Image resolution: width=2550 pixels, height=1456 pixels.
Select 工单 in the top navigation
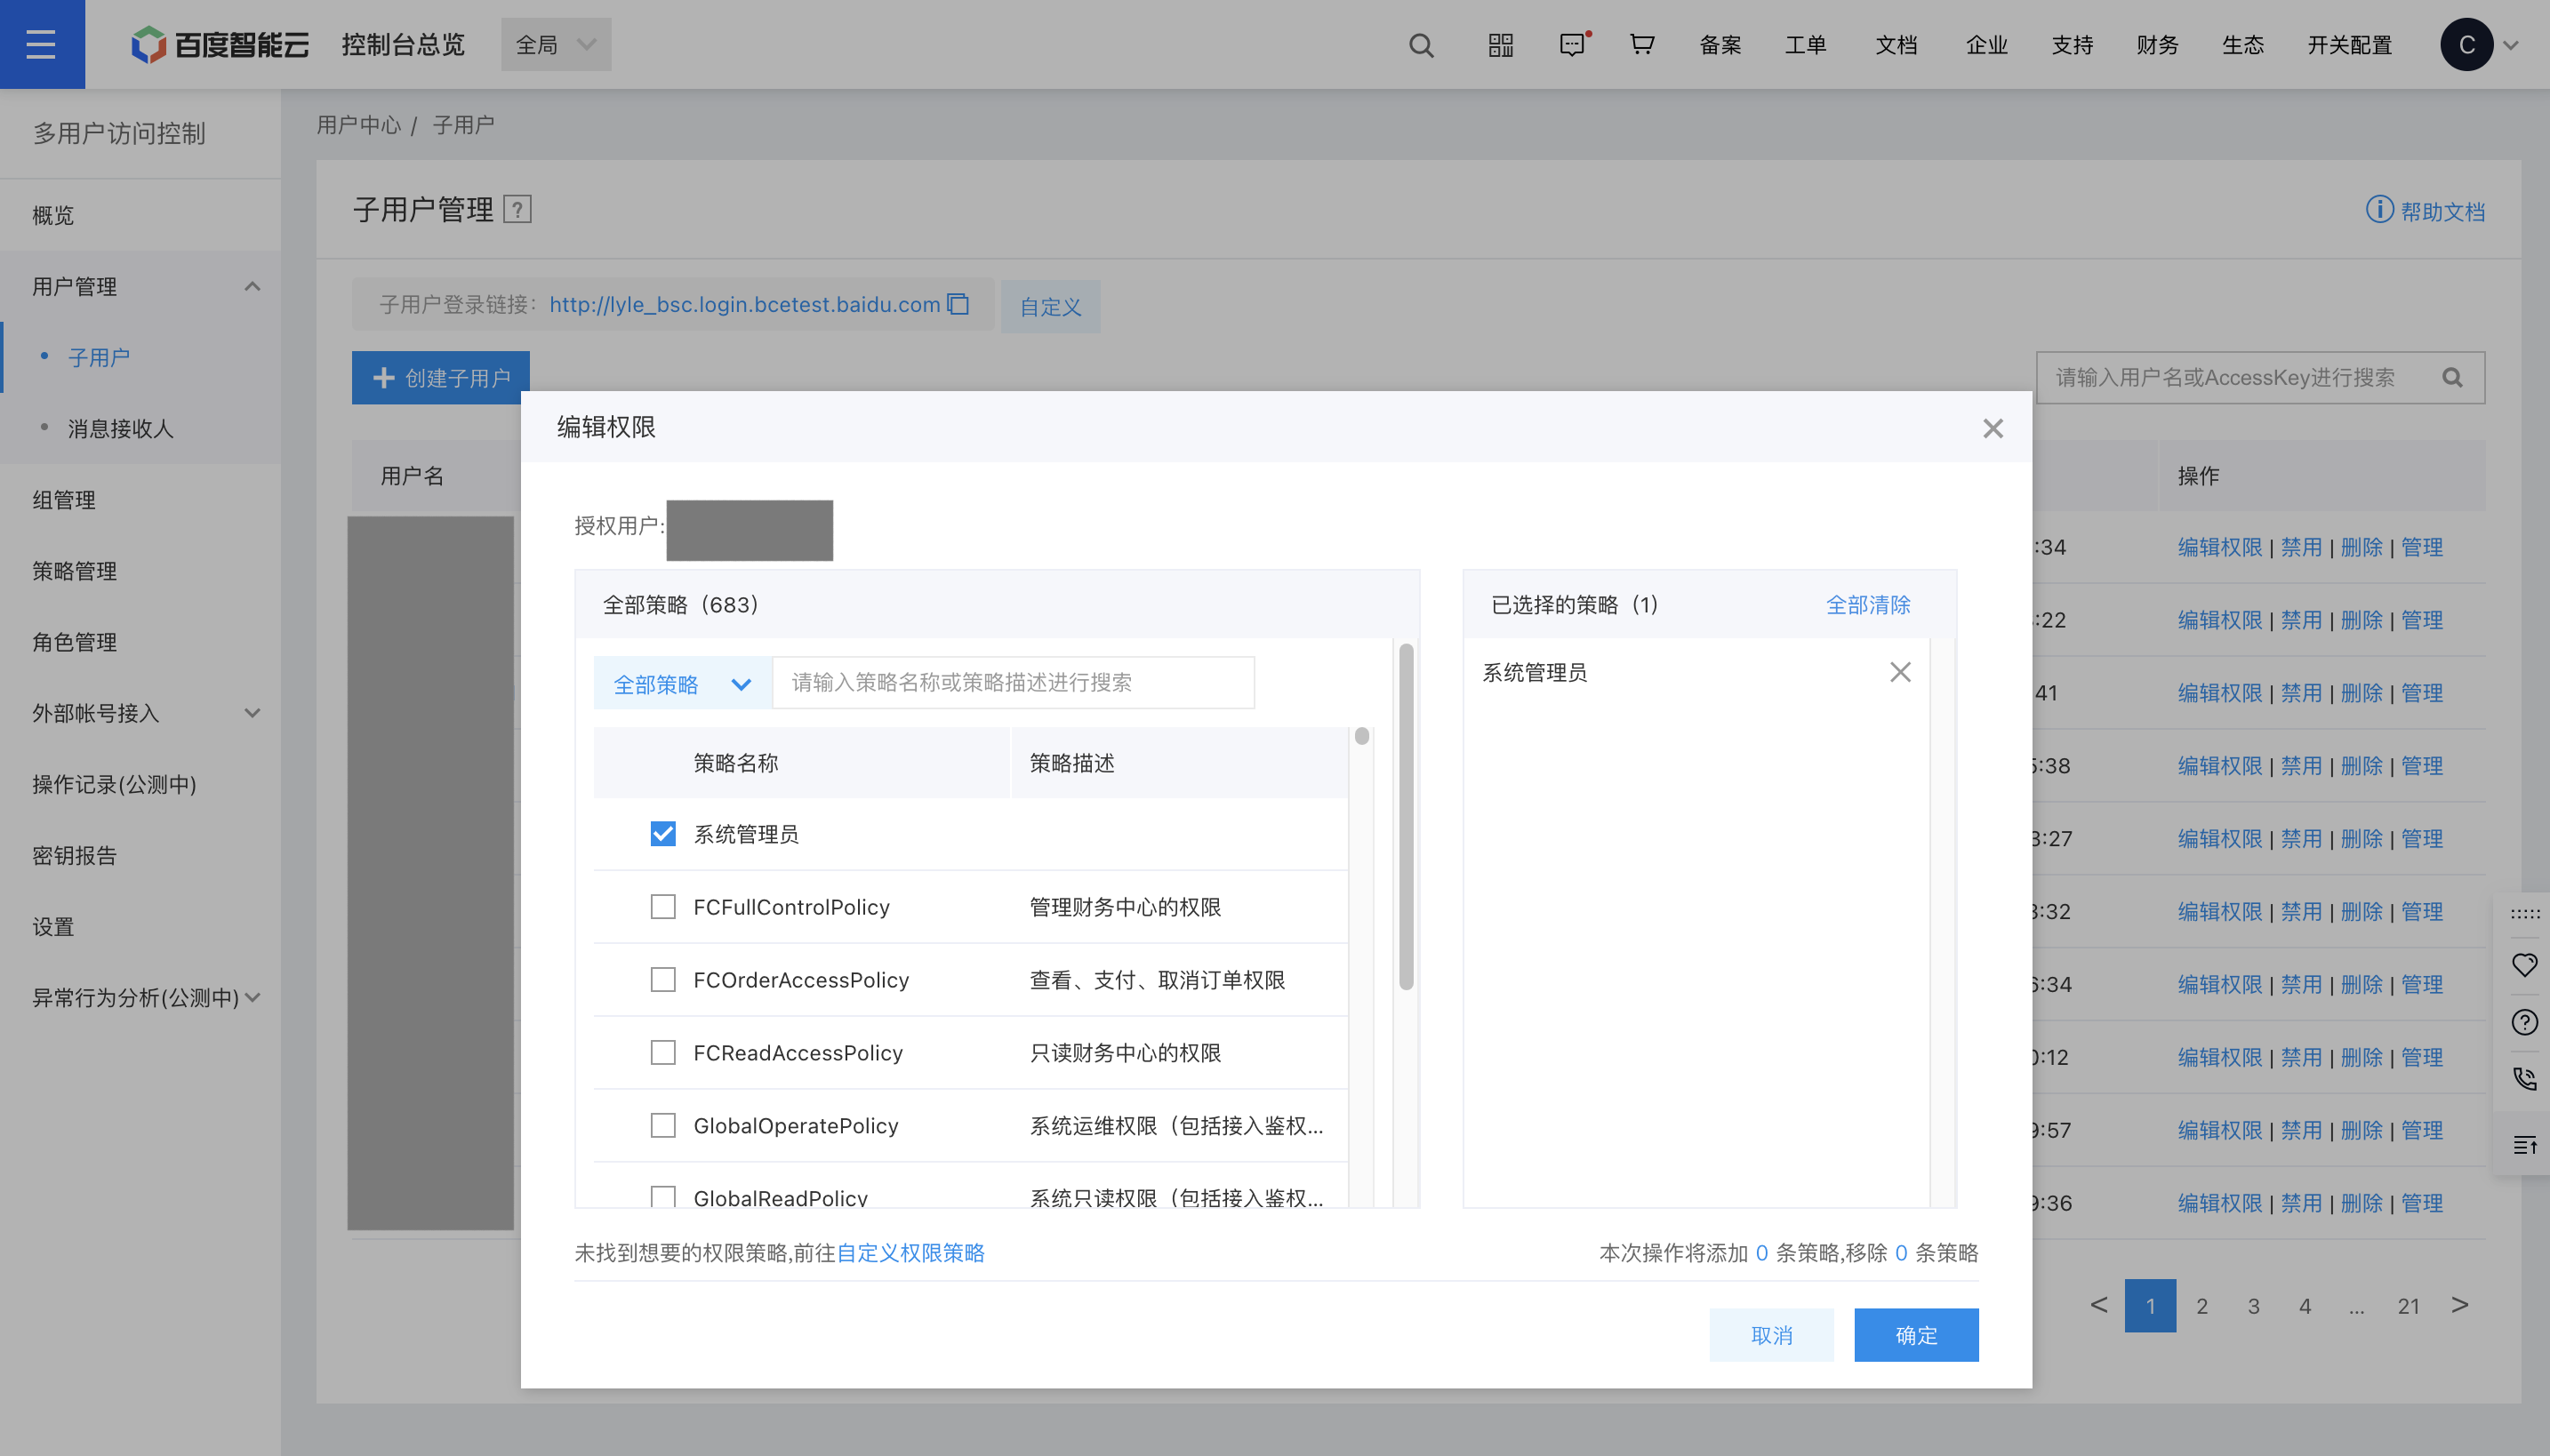click(x=1806, y=45)
